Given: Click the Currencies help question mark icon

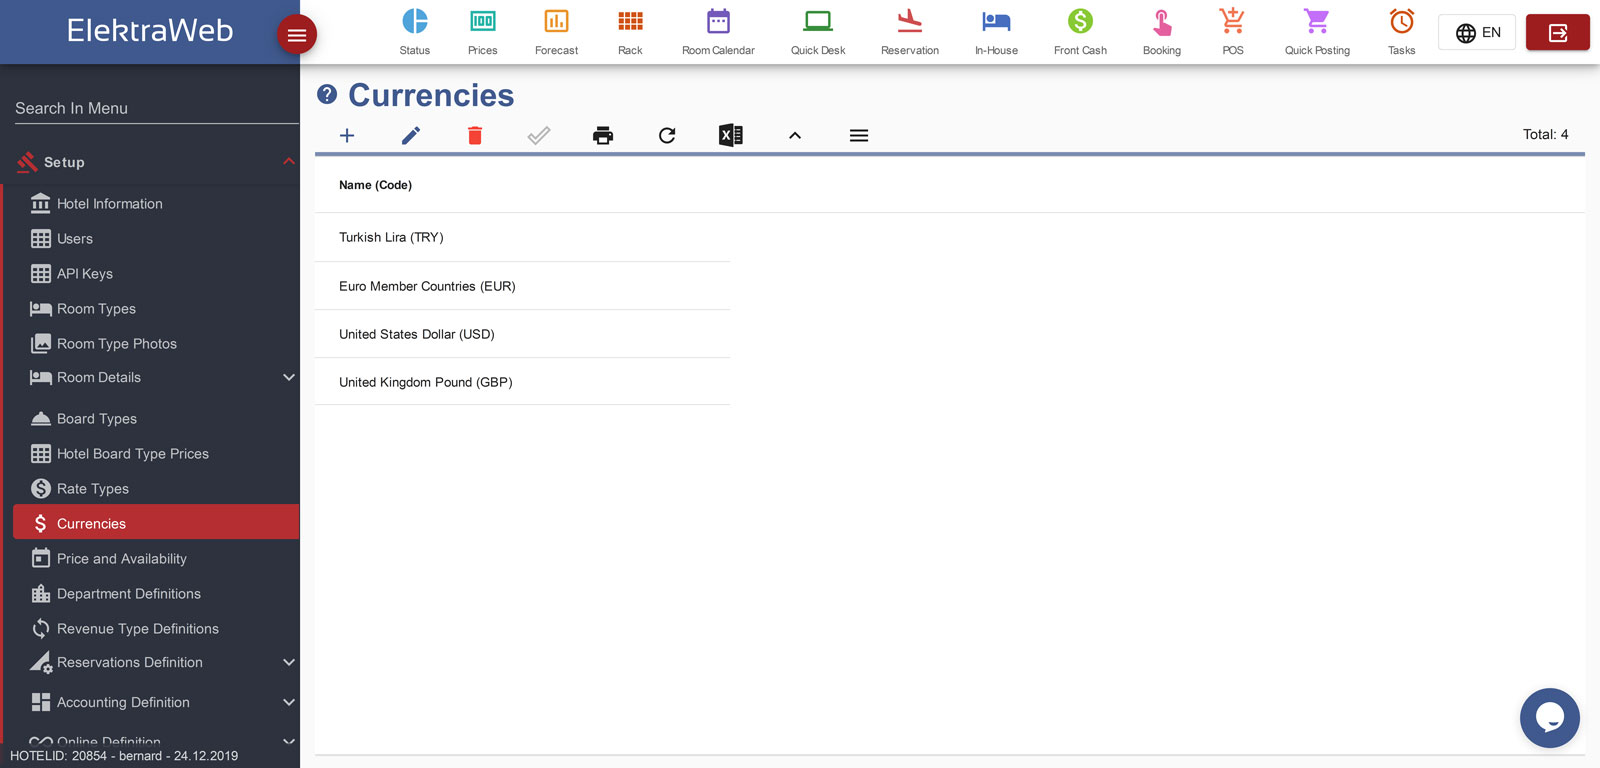Looking at the screenshot, I should point(327,94).
